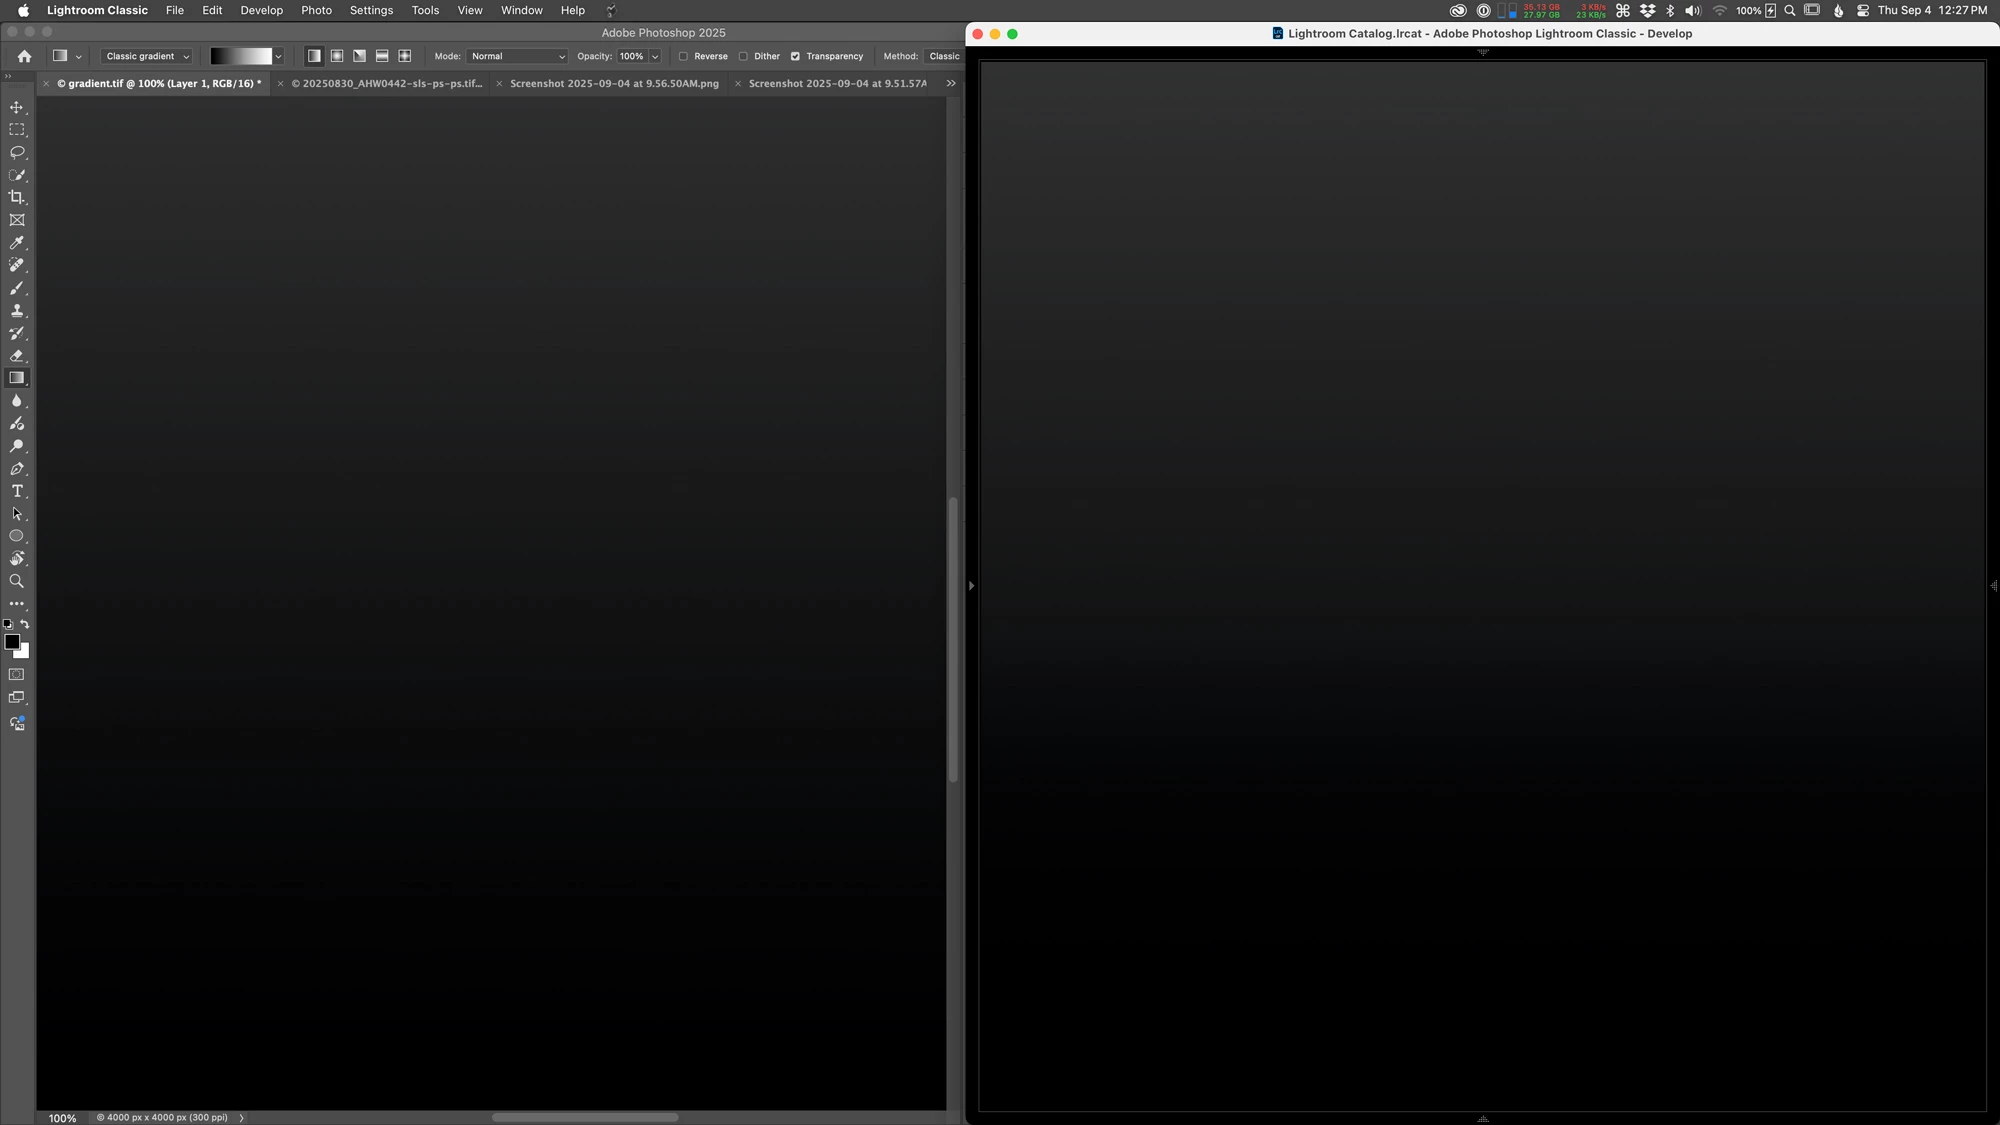Enable the Dither checkbox
Image resolution: width=2000 pixels, height=1125 pixels.
point(743,57)
